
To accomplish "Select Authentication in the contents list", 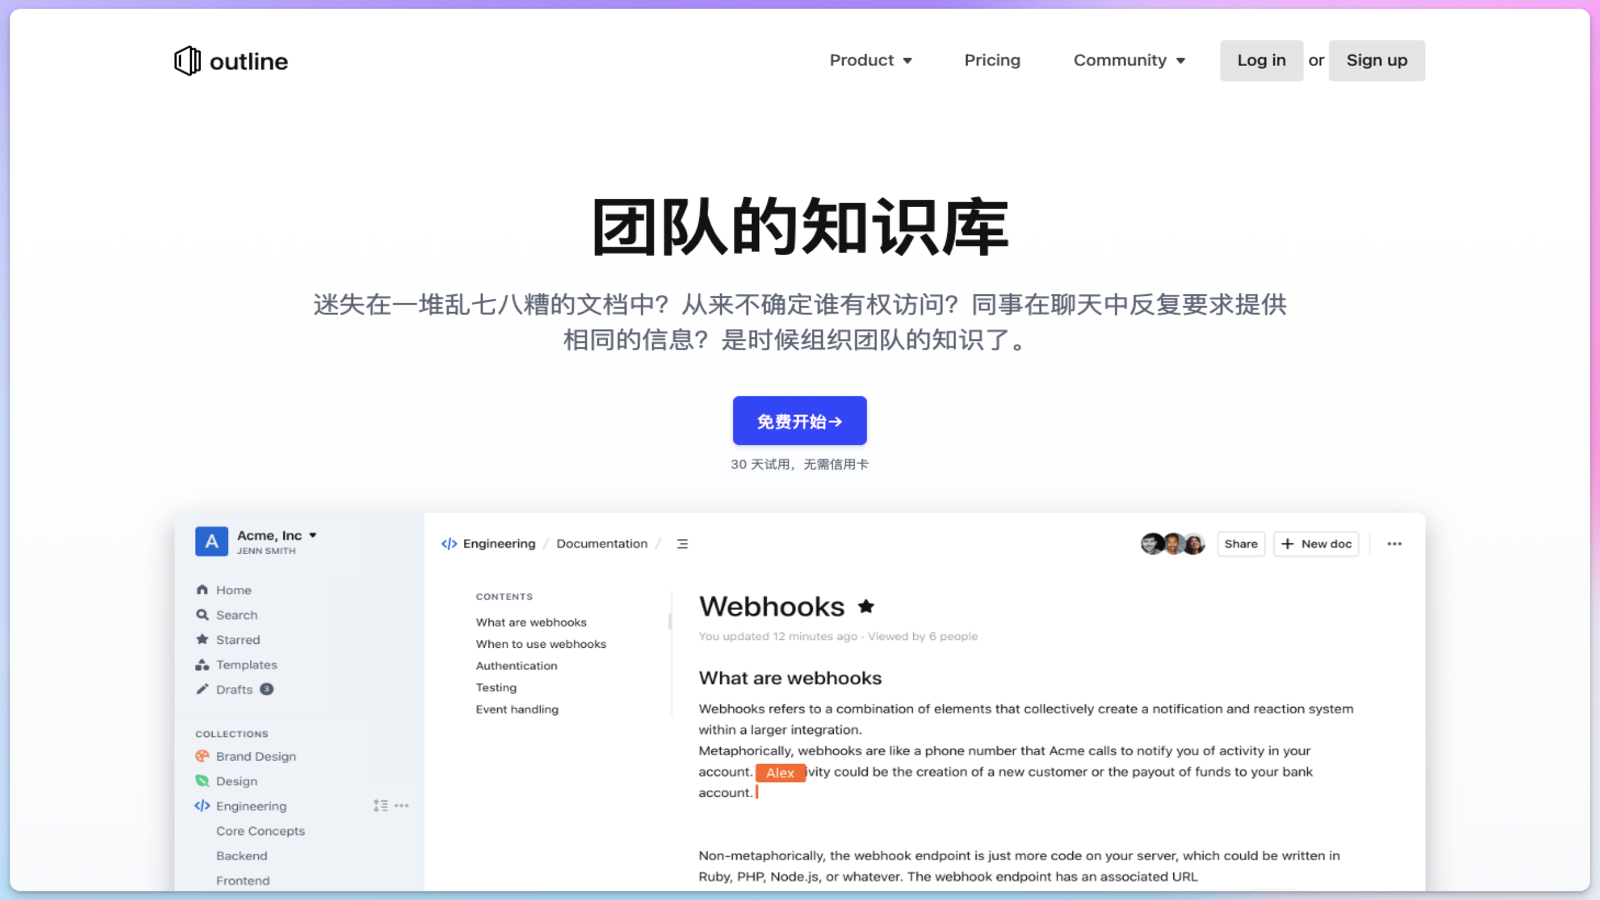I will click(x=516, y=666).
